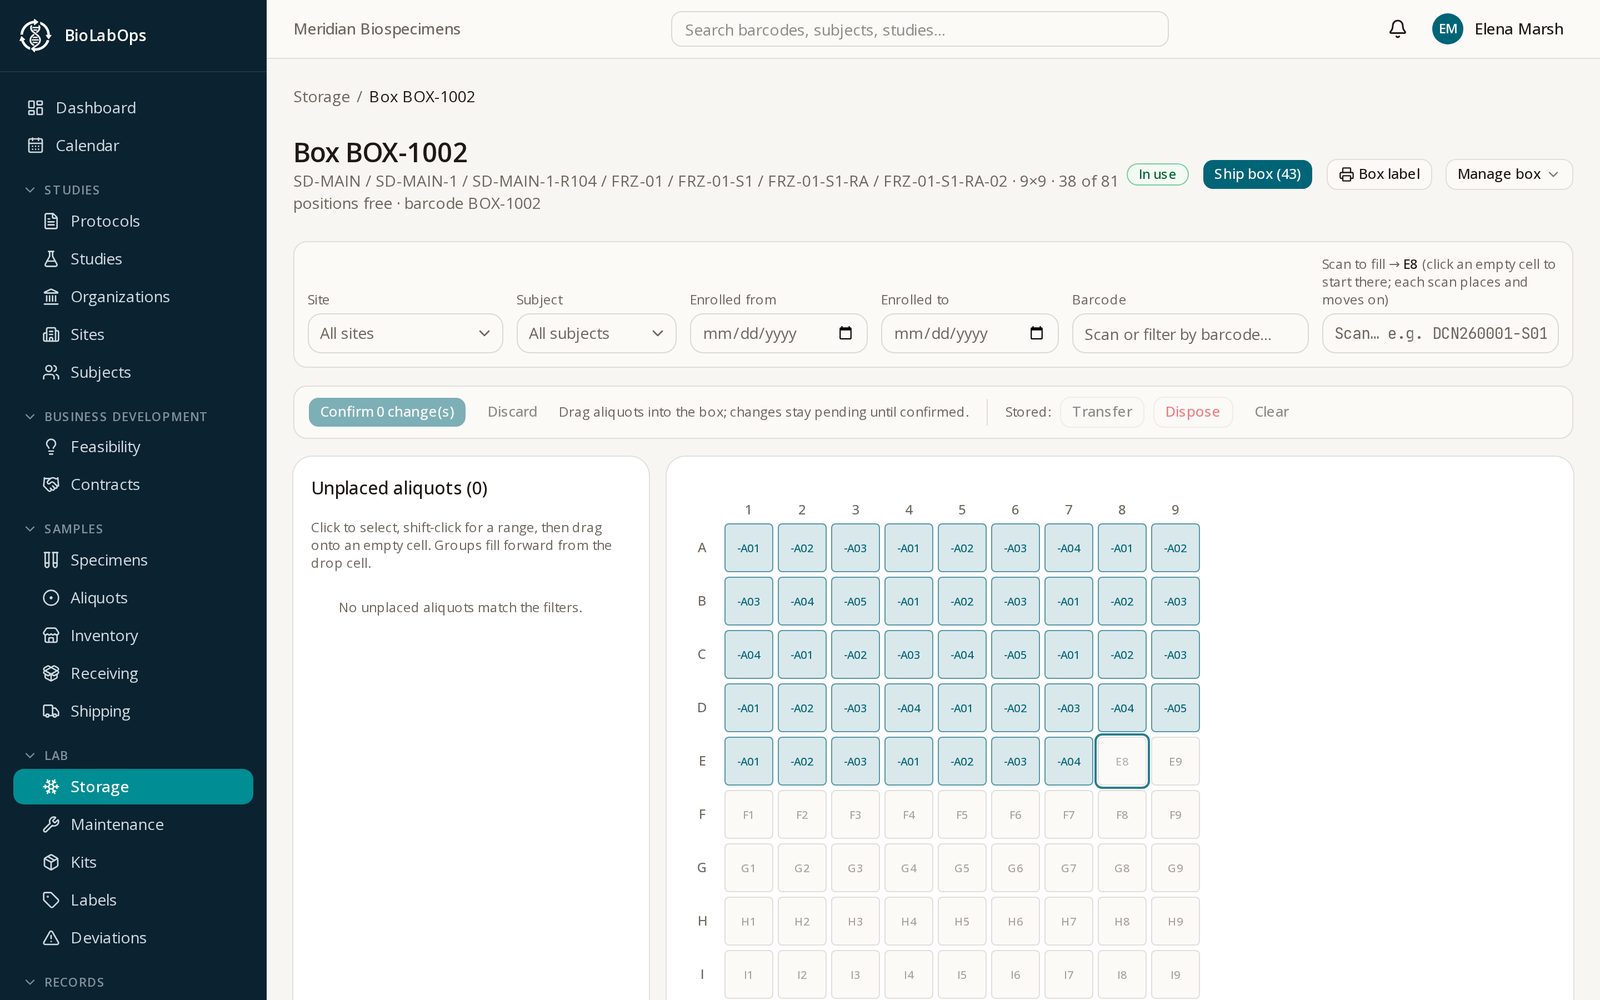Open notifications bell
1600x1000 pixels.
click(x=1398, y=29)
